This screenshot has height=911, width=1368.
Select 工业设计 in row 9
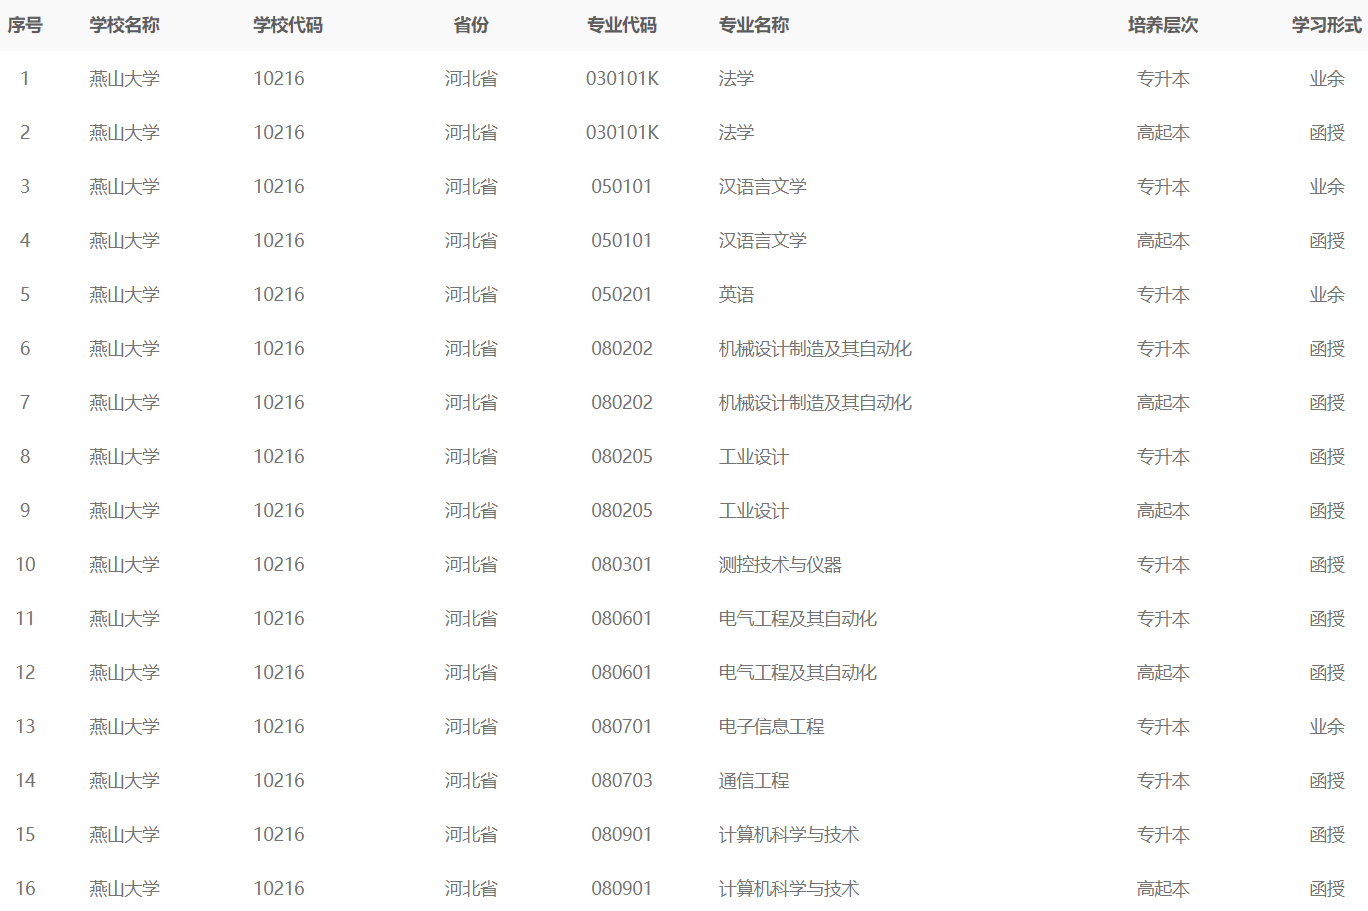click(x=754, y=511)
